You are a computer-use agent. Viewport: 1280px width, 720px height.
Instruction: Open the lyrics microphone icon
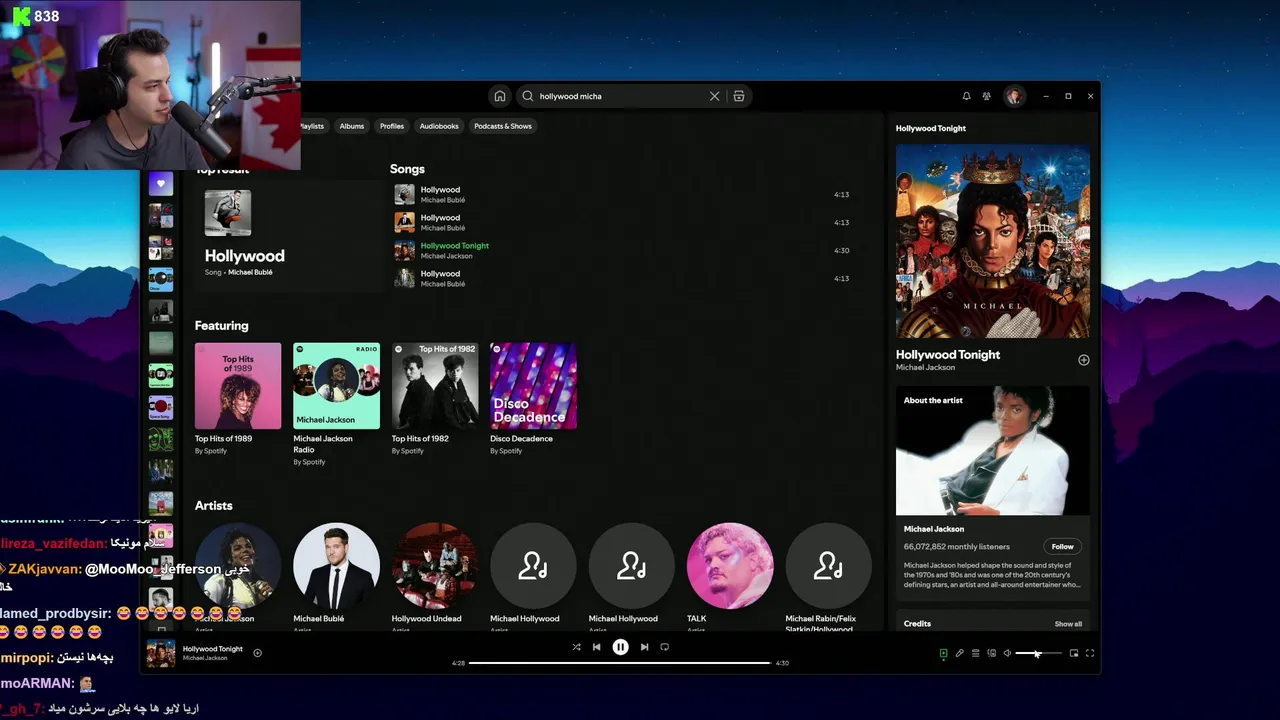(x=959, y=653)
